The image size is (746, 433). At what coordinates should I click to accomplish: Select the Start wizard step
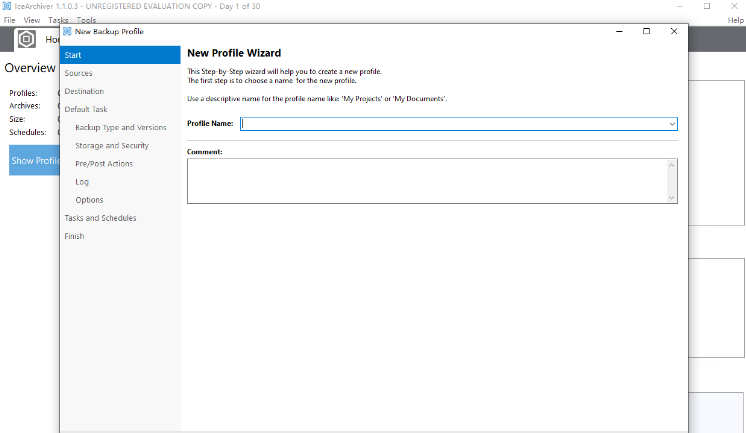coord(119,55)
